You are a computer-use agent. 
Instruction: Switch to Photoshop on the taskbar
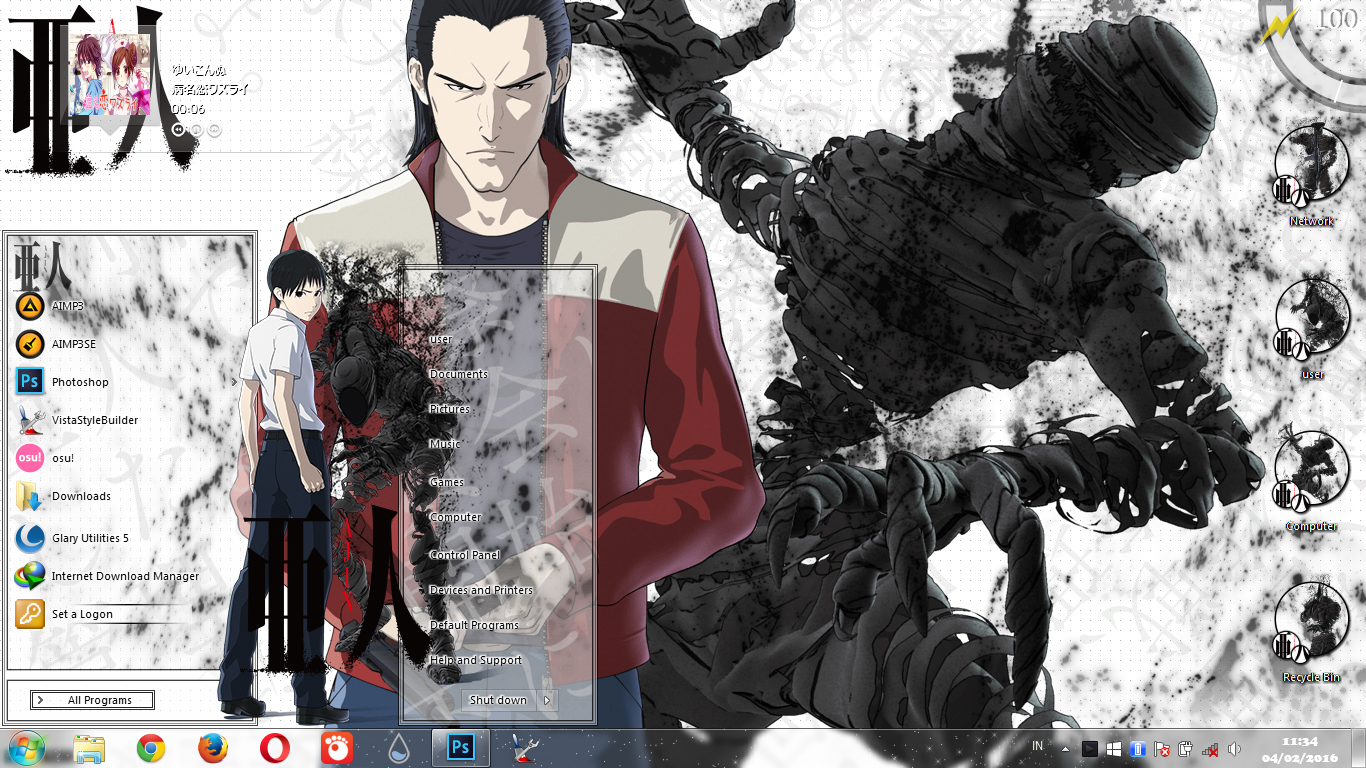point(461,748)
